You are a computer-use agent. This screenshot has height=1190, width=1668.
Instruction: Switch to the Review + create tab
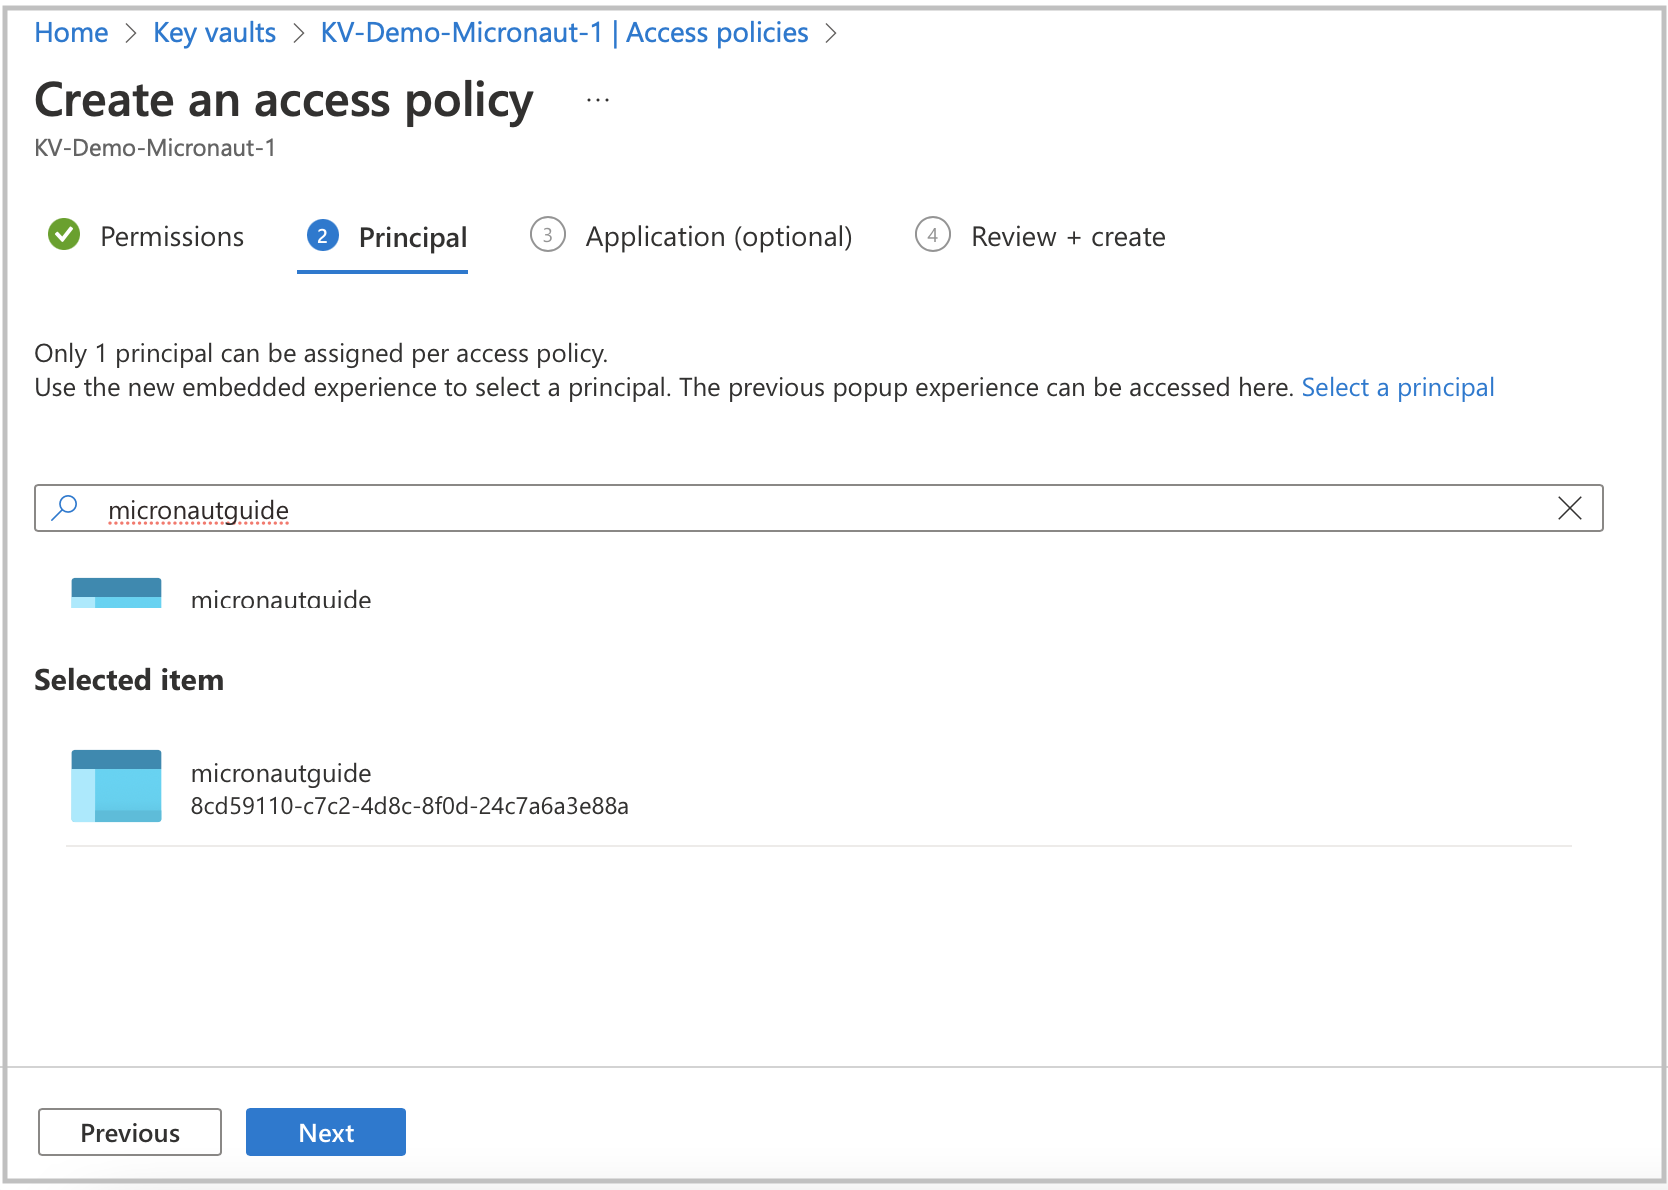coord(1040,237)
